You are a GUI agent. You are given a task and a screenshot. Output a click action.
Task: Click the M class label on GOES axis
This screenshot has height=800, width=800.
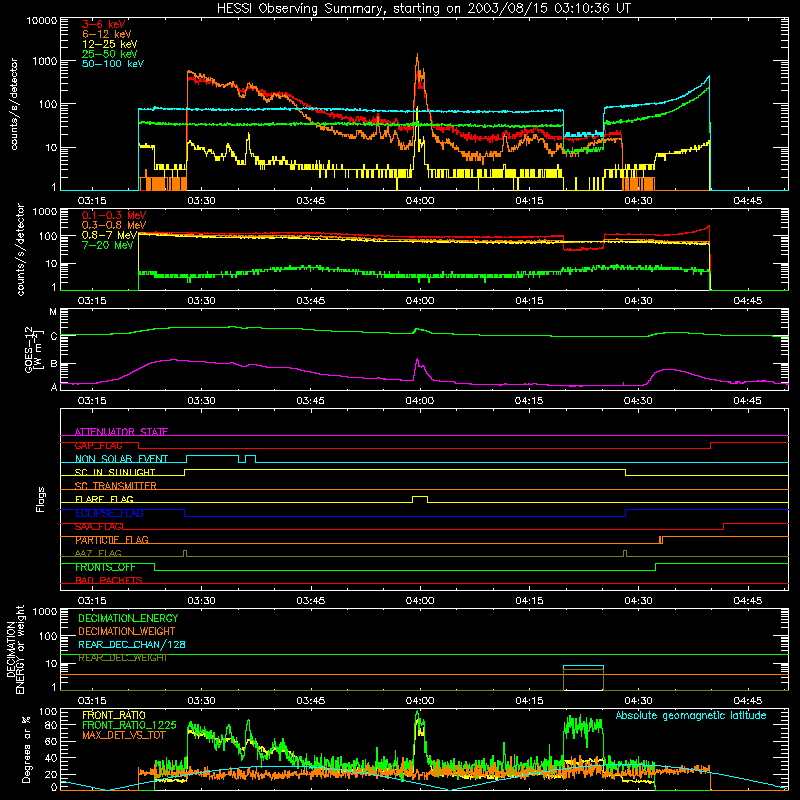(x=53, y=312)
